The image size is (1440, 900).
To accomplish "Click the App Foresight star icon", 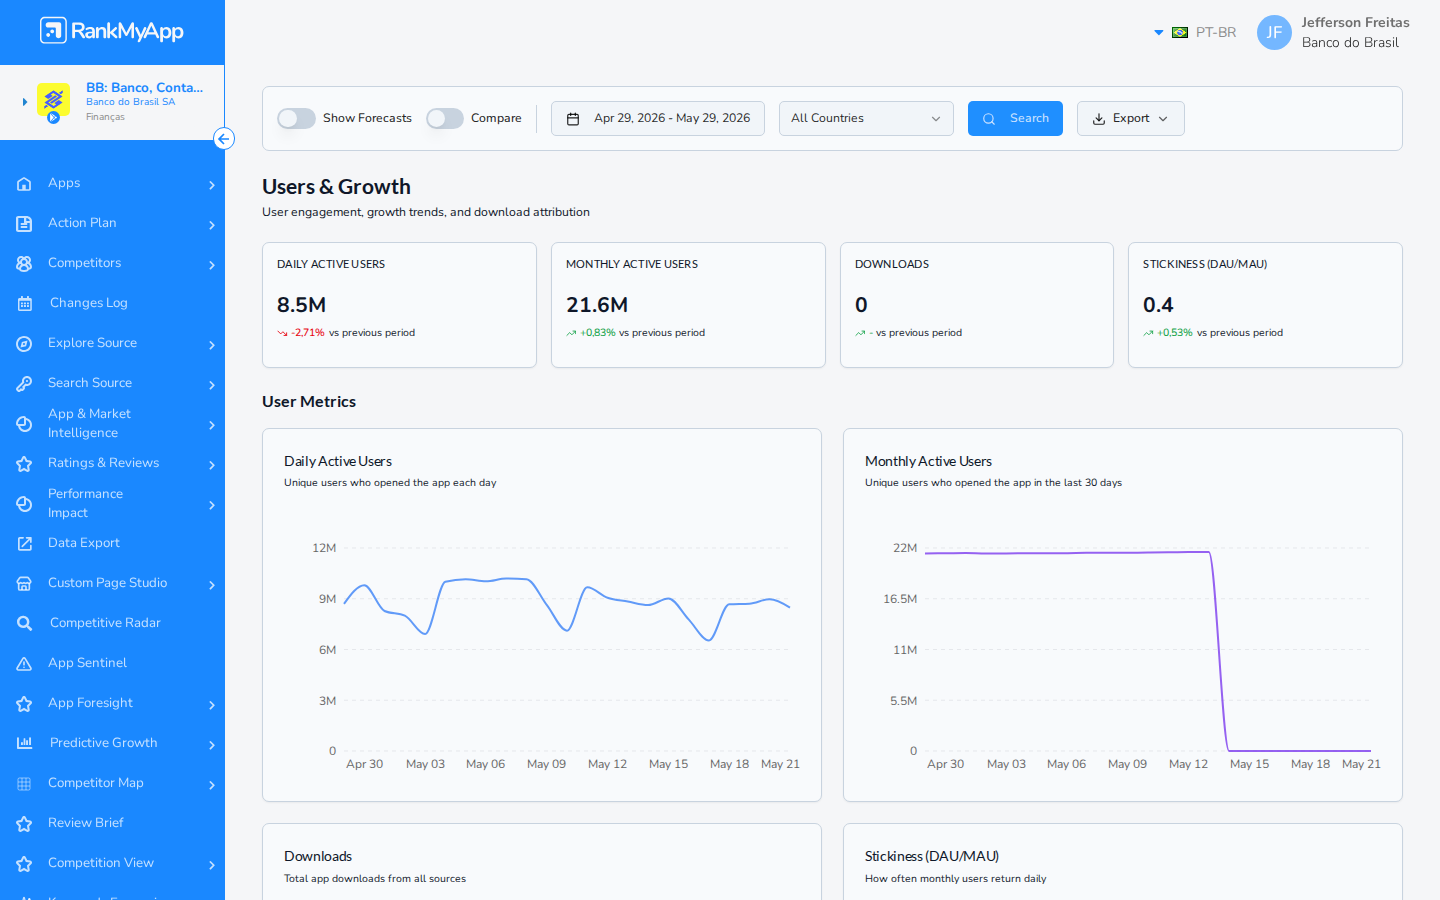I will point(24,703).
